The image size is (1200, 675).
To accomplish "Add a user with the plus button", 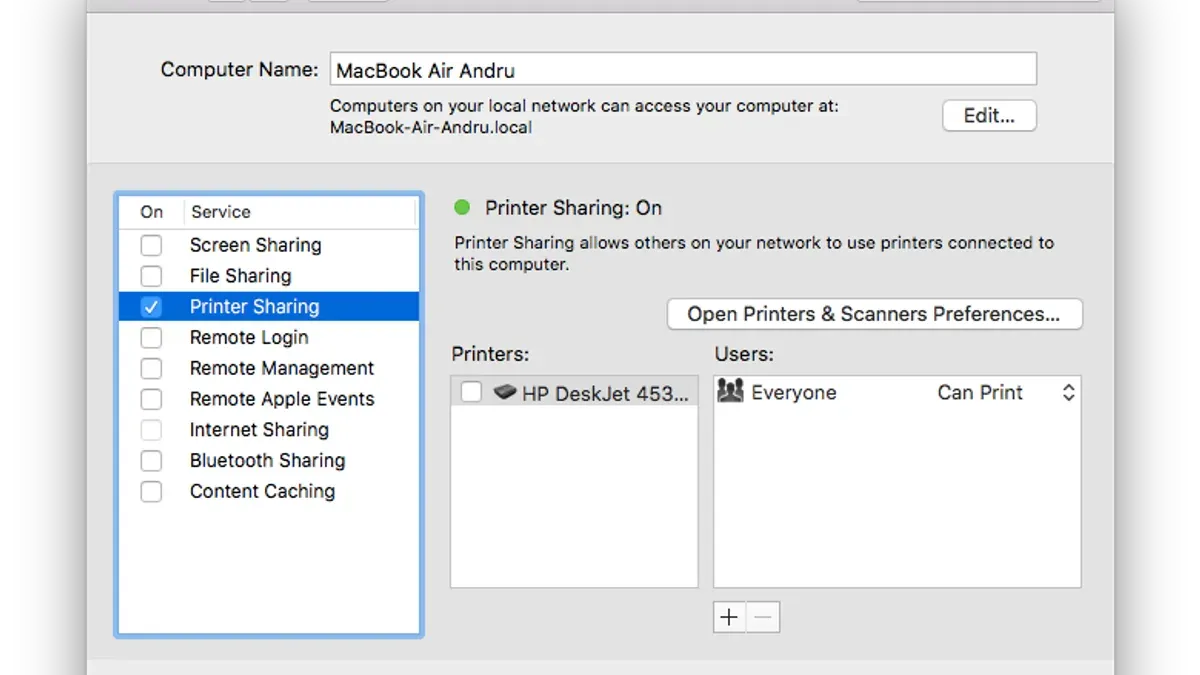I will [729, 617].
